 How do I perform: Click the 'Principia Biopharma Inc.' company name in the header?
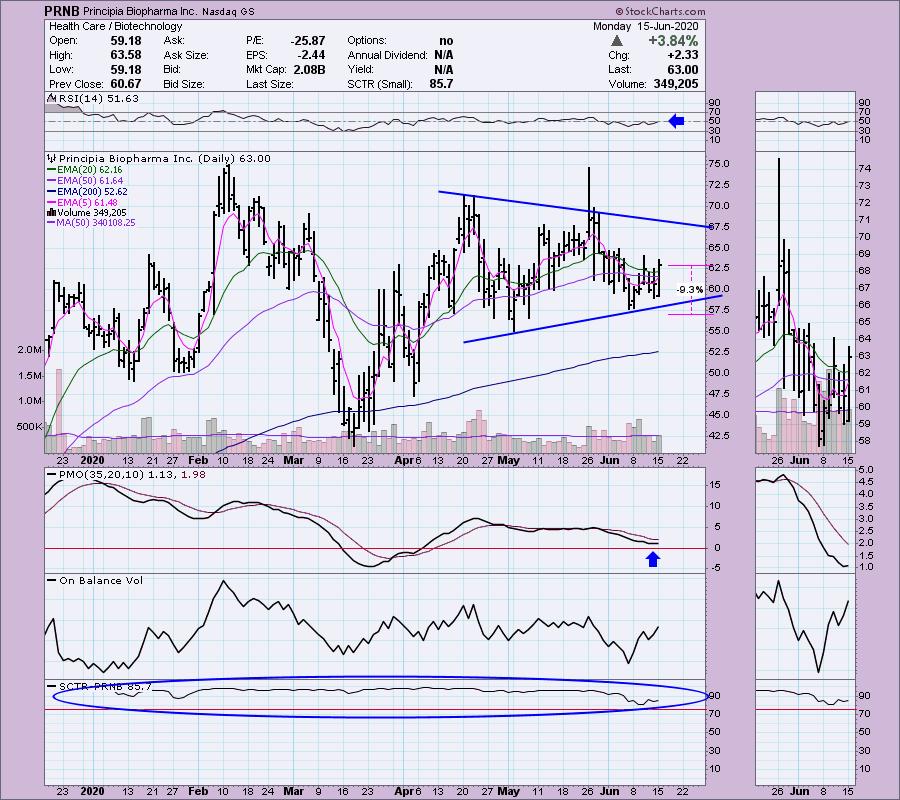[141, 11]
